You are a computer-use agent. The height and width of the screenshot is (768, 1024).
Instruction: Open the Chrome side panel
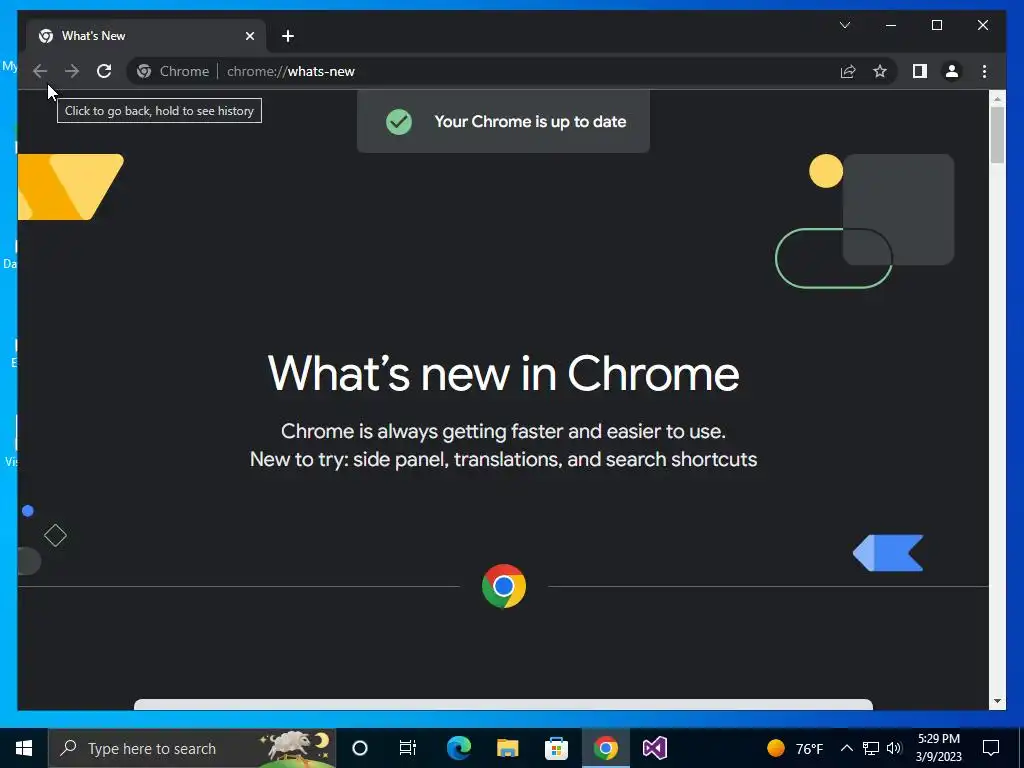[920, 71]
